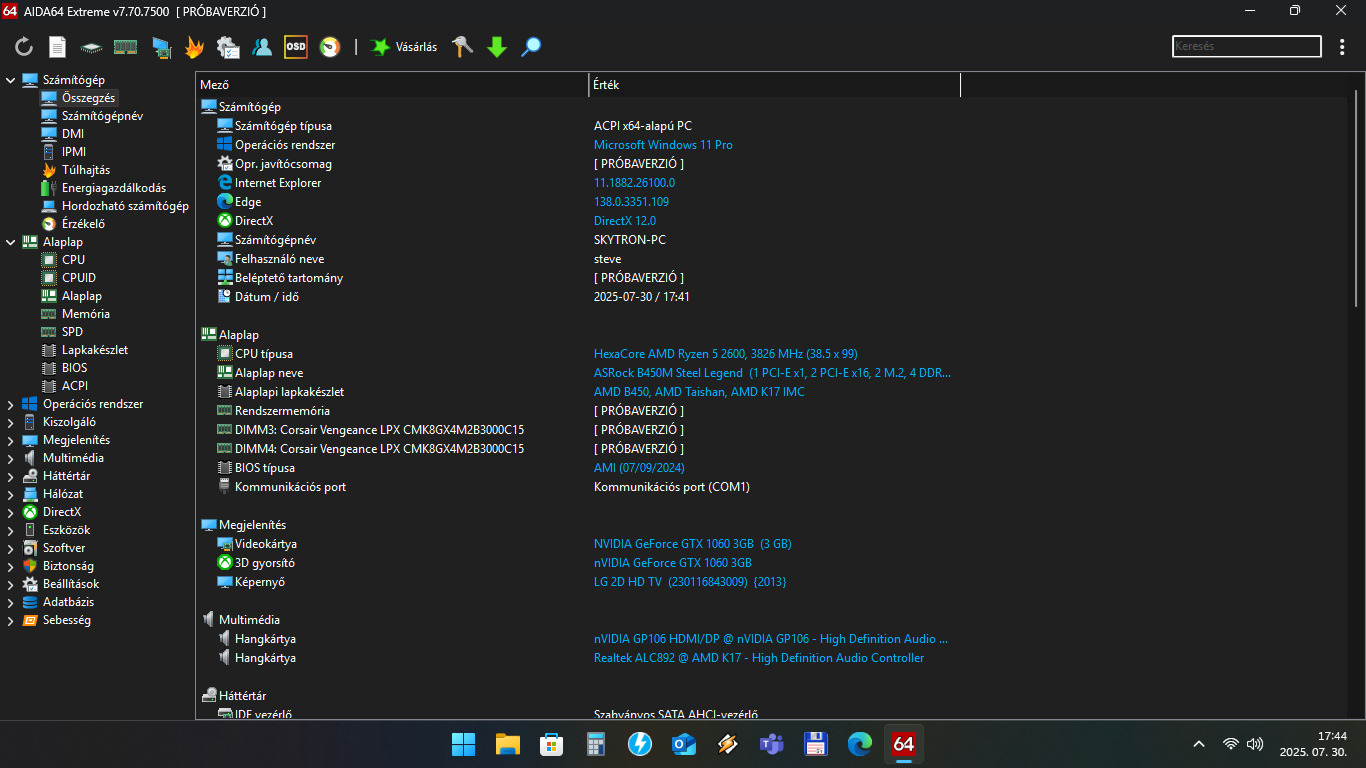Open the three-dot menu

(1342, 47)
